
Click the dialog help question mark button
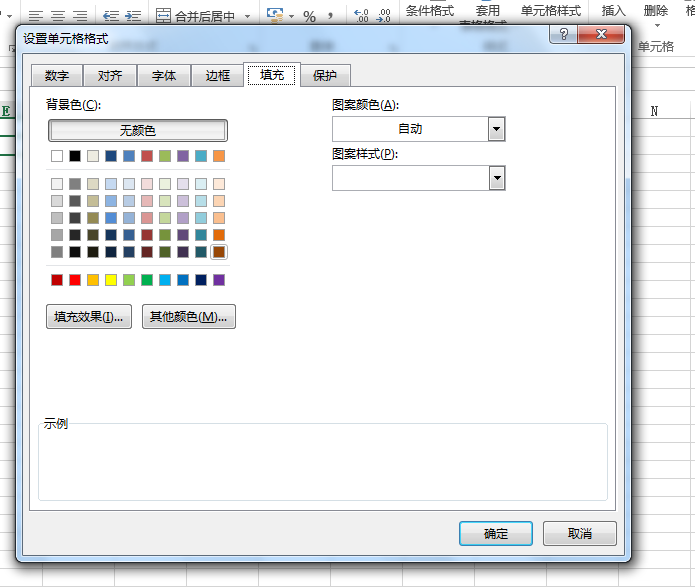(563, 34)
